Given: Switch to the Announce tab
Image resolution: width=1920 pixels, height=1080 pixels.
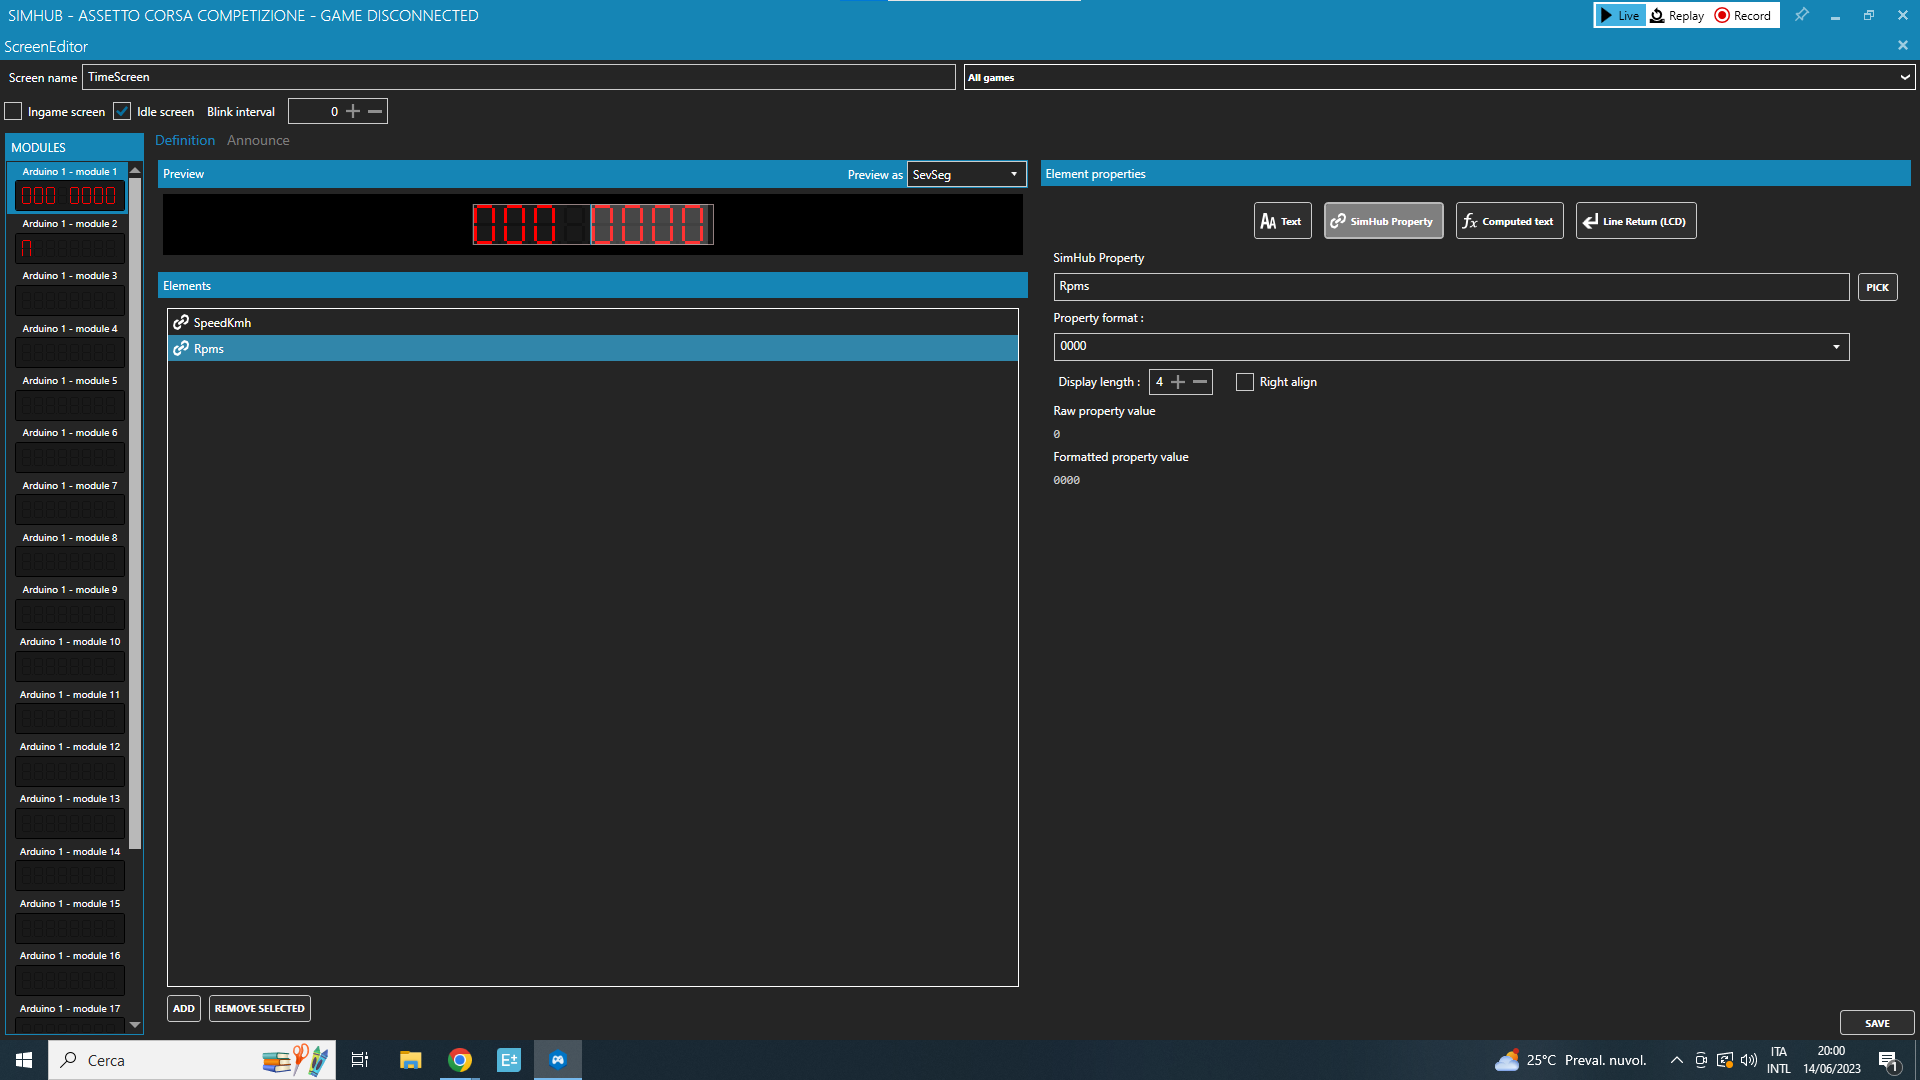Looking at the screenshot, I should tap(258, 140).
